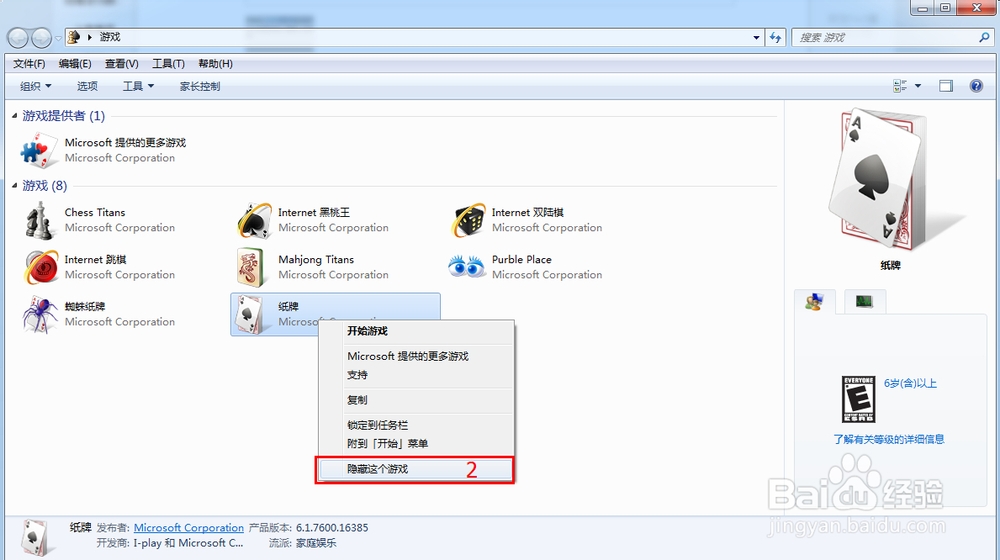1000x560 pixels.
Task: Click the Chess Titans title text
Action: 95,212
